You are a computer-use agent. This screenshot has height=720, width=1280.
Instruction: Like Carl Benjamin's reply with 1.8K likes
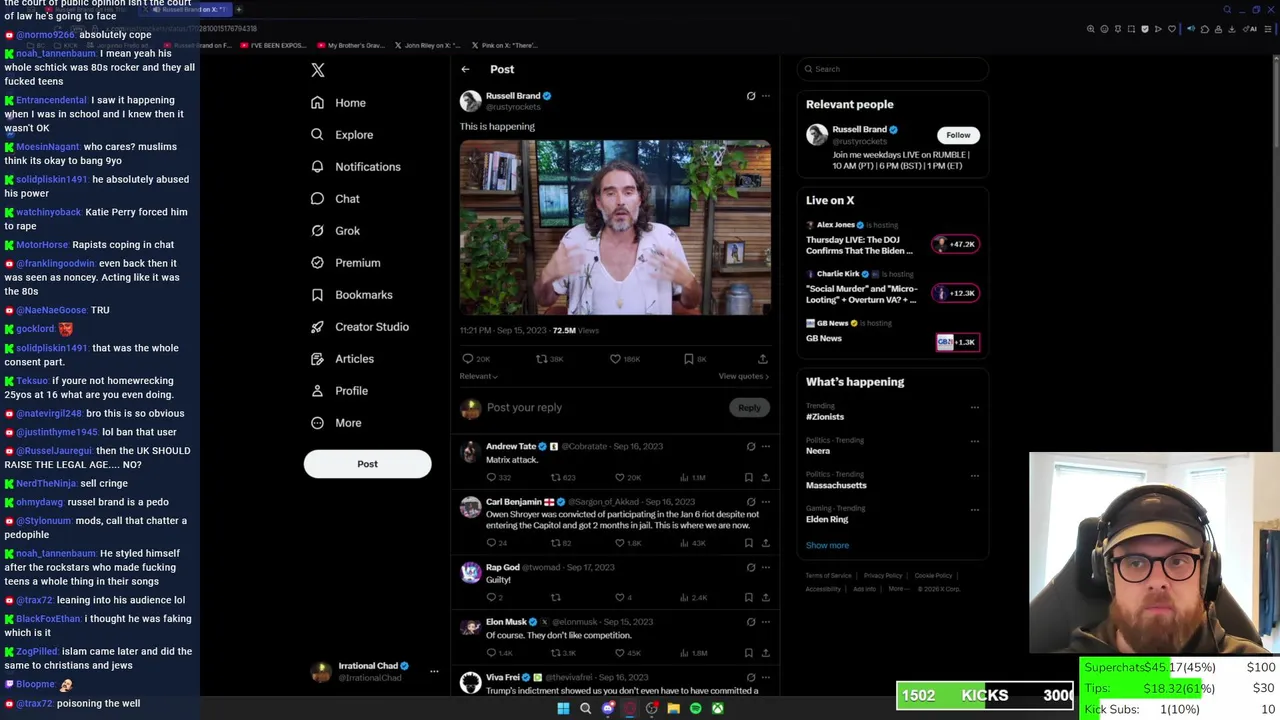(620, 543)
